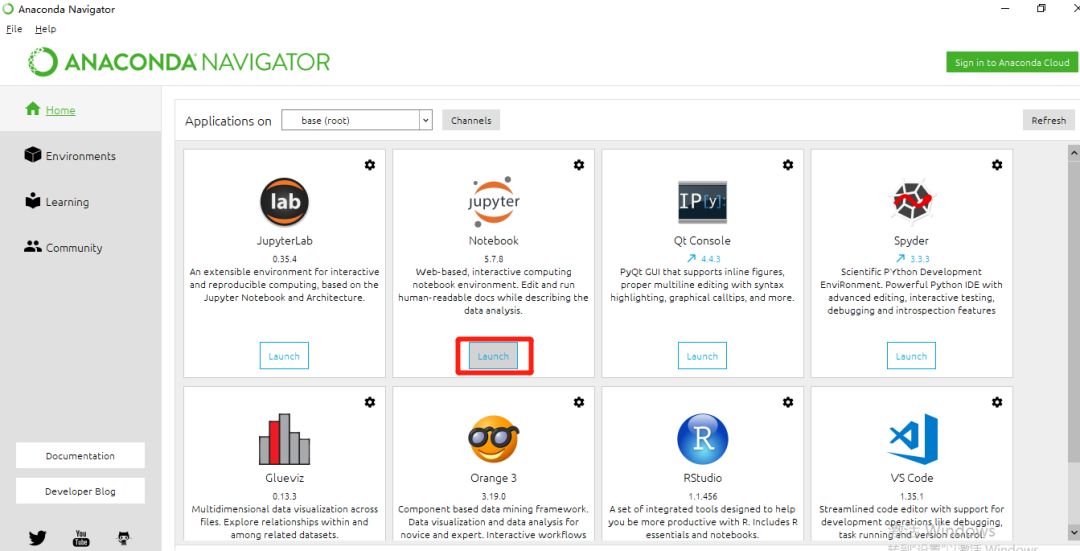The height and width of the screenshot is (551, 1080).
Task: Click the Orange 3 smiley icon
Action: tap(493, 439)
